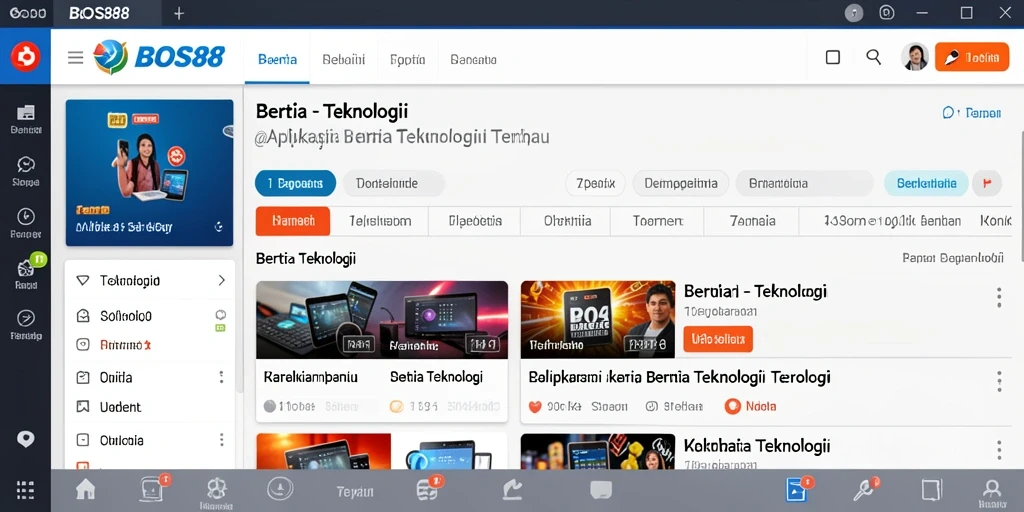Click the red flag pill button
1024x512 pixels.
987,184
